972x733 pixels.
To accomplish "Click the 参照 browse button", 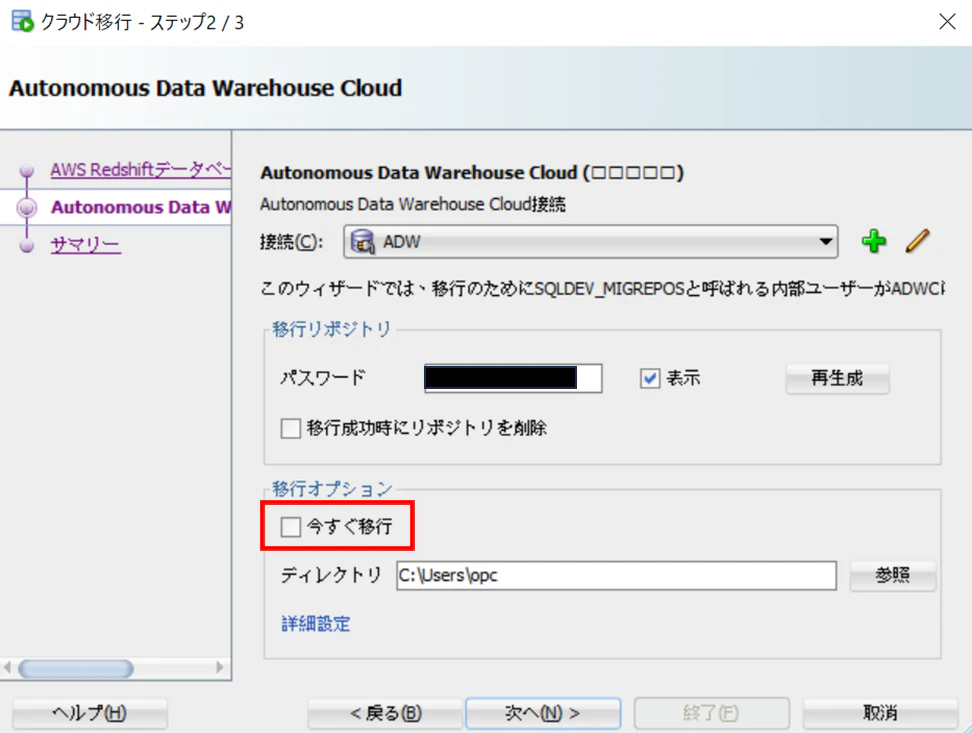I will click(x=893, y=575).
